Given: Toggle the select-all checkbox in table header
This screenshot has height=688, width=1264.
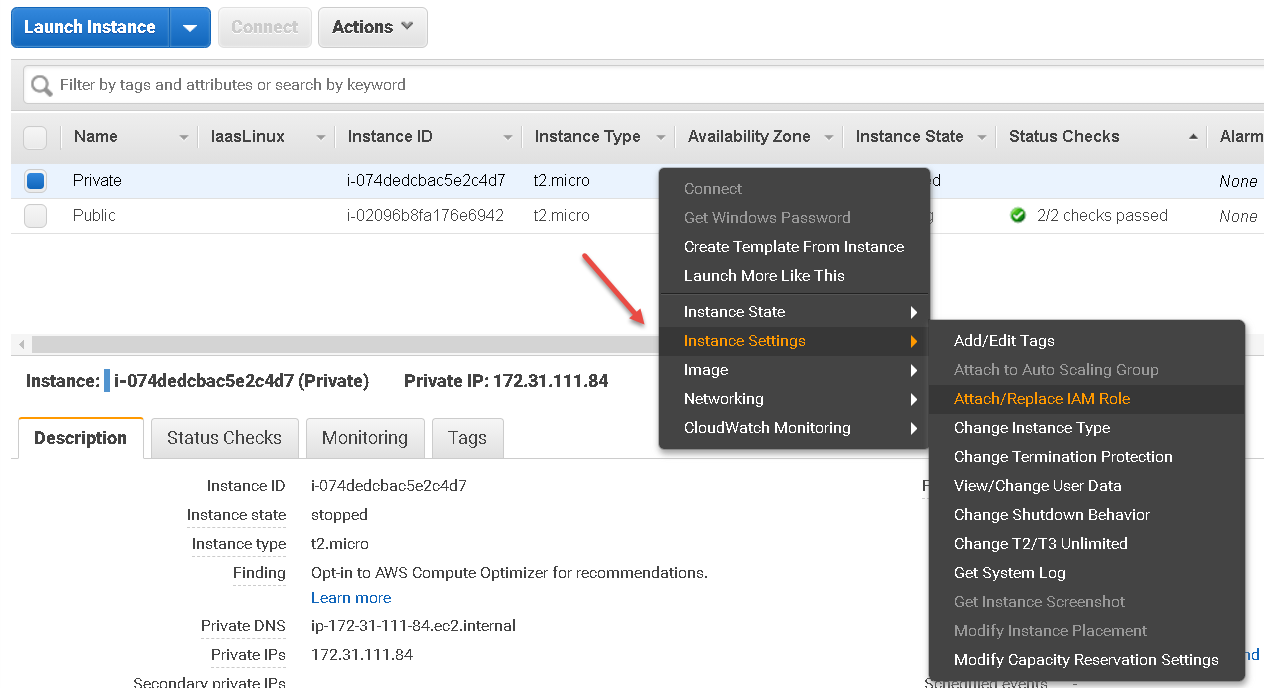Looking at the screenshot, I should point(35,136).
